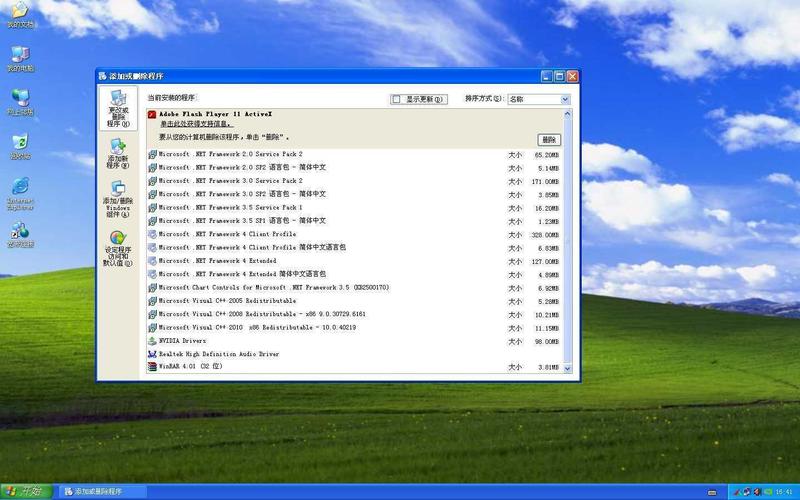800x500 pixels.
Task: Open 添加/删除 Windows 组件 sidebar icon
Action: coord(118,198)
